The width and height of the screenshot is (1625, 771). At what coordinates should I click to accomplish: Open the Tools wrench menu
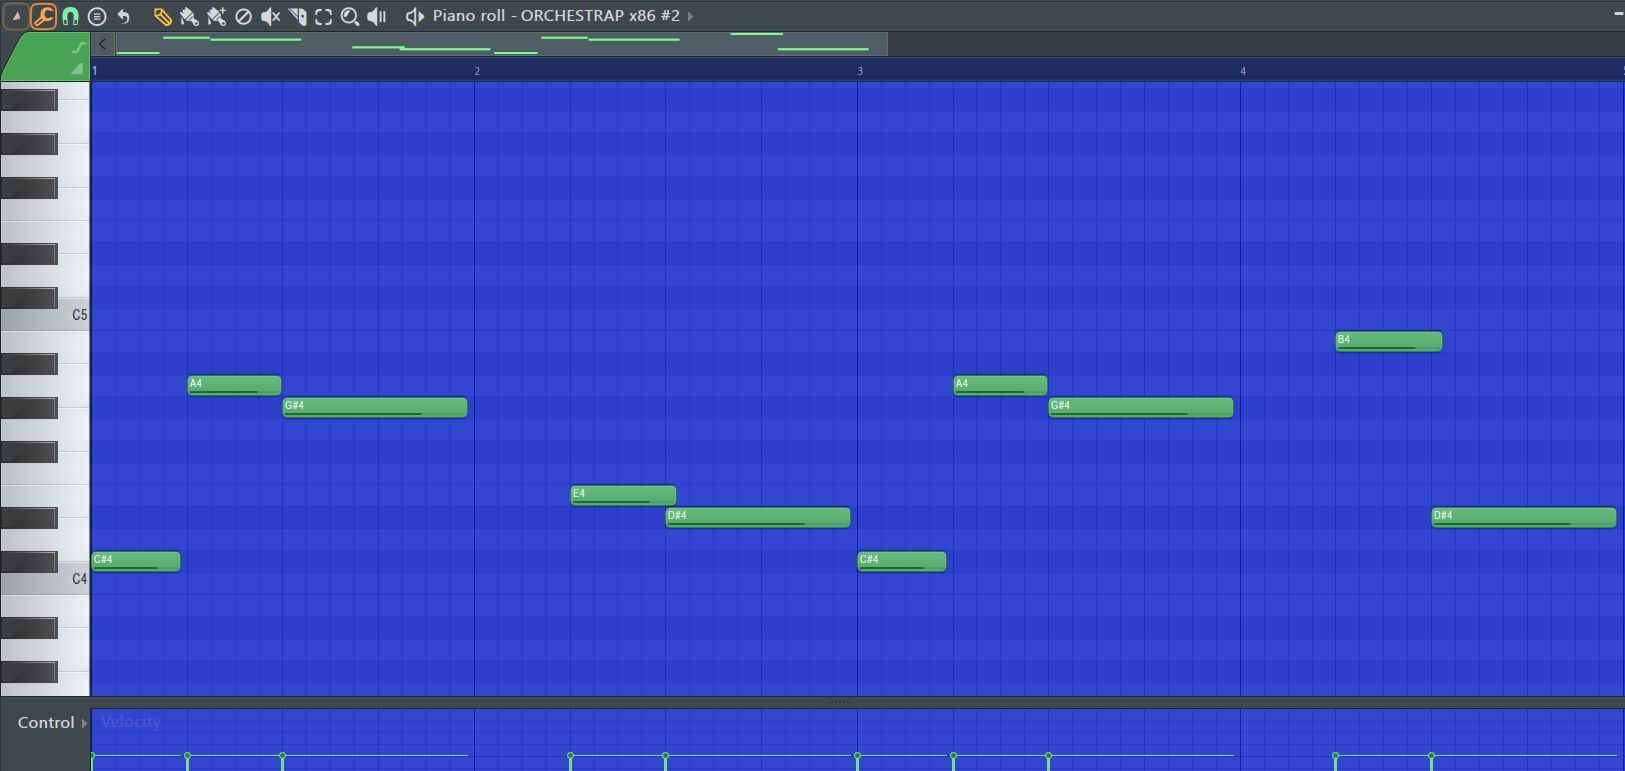tap(43, 16)
